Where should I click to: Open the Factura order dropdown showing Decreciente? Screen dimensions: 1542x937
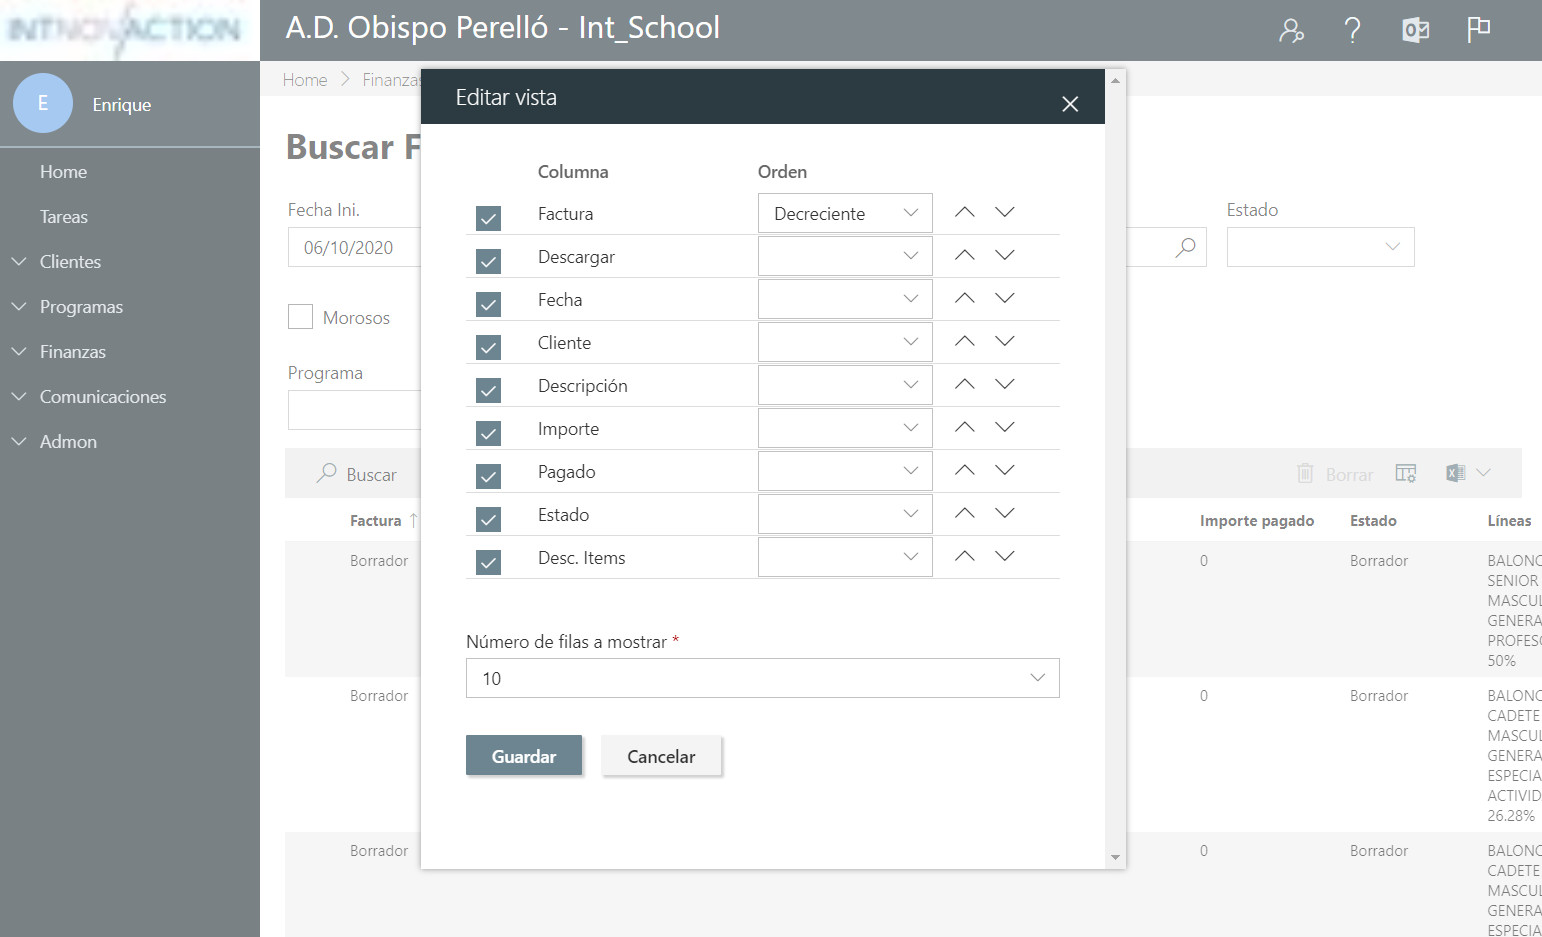point(845,213)
